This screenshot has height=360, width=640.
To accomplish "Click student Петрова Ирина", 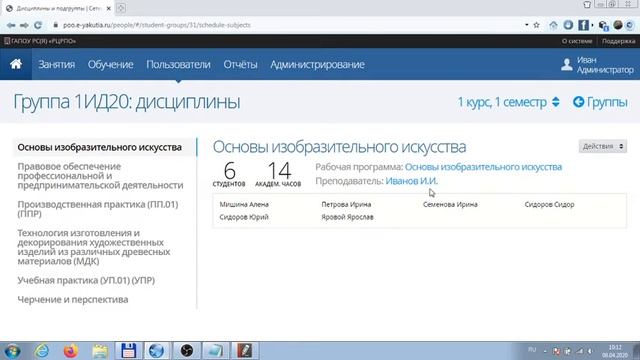I will tap(346, 204).
